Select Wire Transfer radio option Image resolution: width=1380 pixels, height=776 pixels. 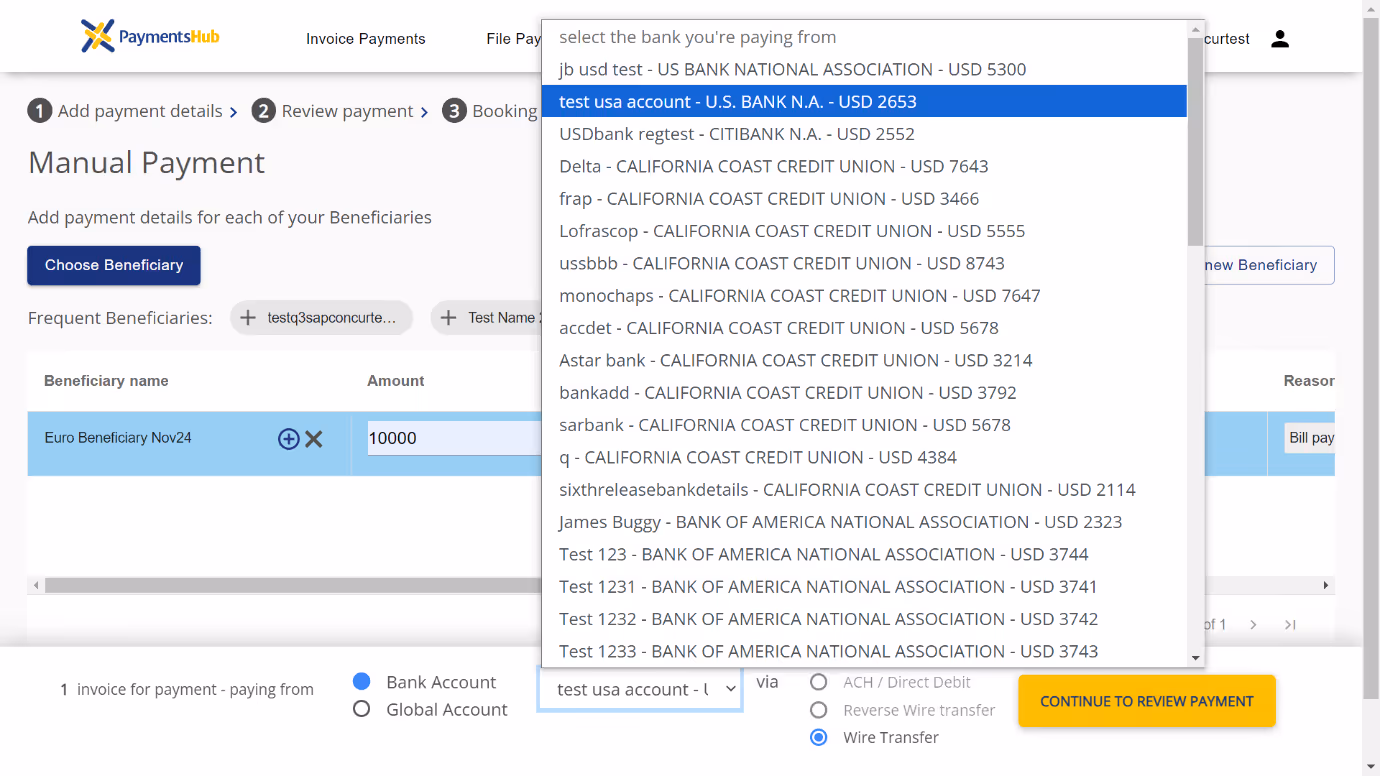click(819, 737)
